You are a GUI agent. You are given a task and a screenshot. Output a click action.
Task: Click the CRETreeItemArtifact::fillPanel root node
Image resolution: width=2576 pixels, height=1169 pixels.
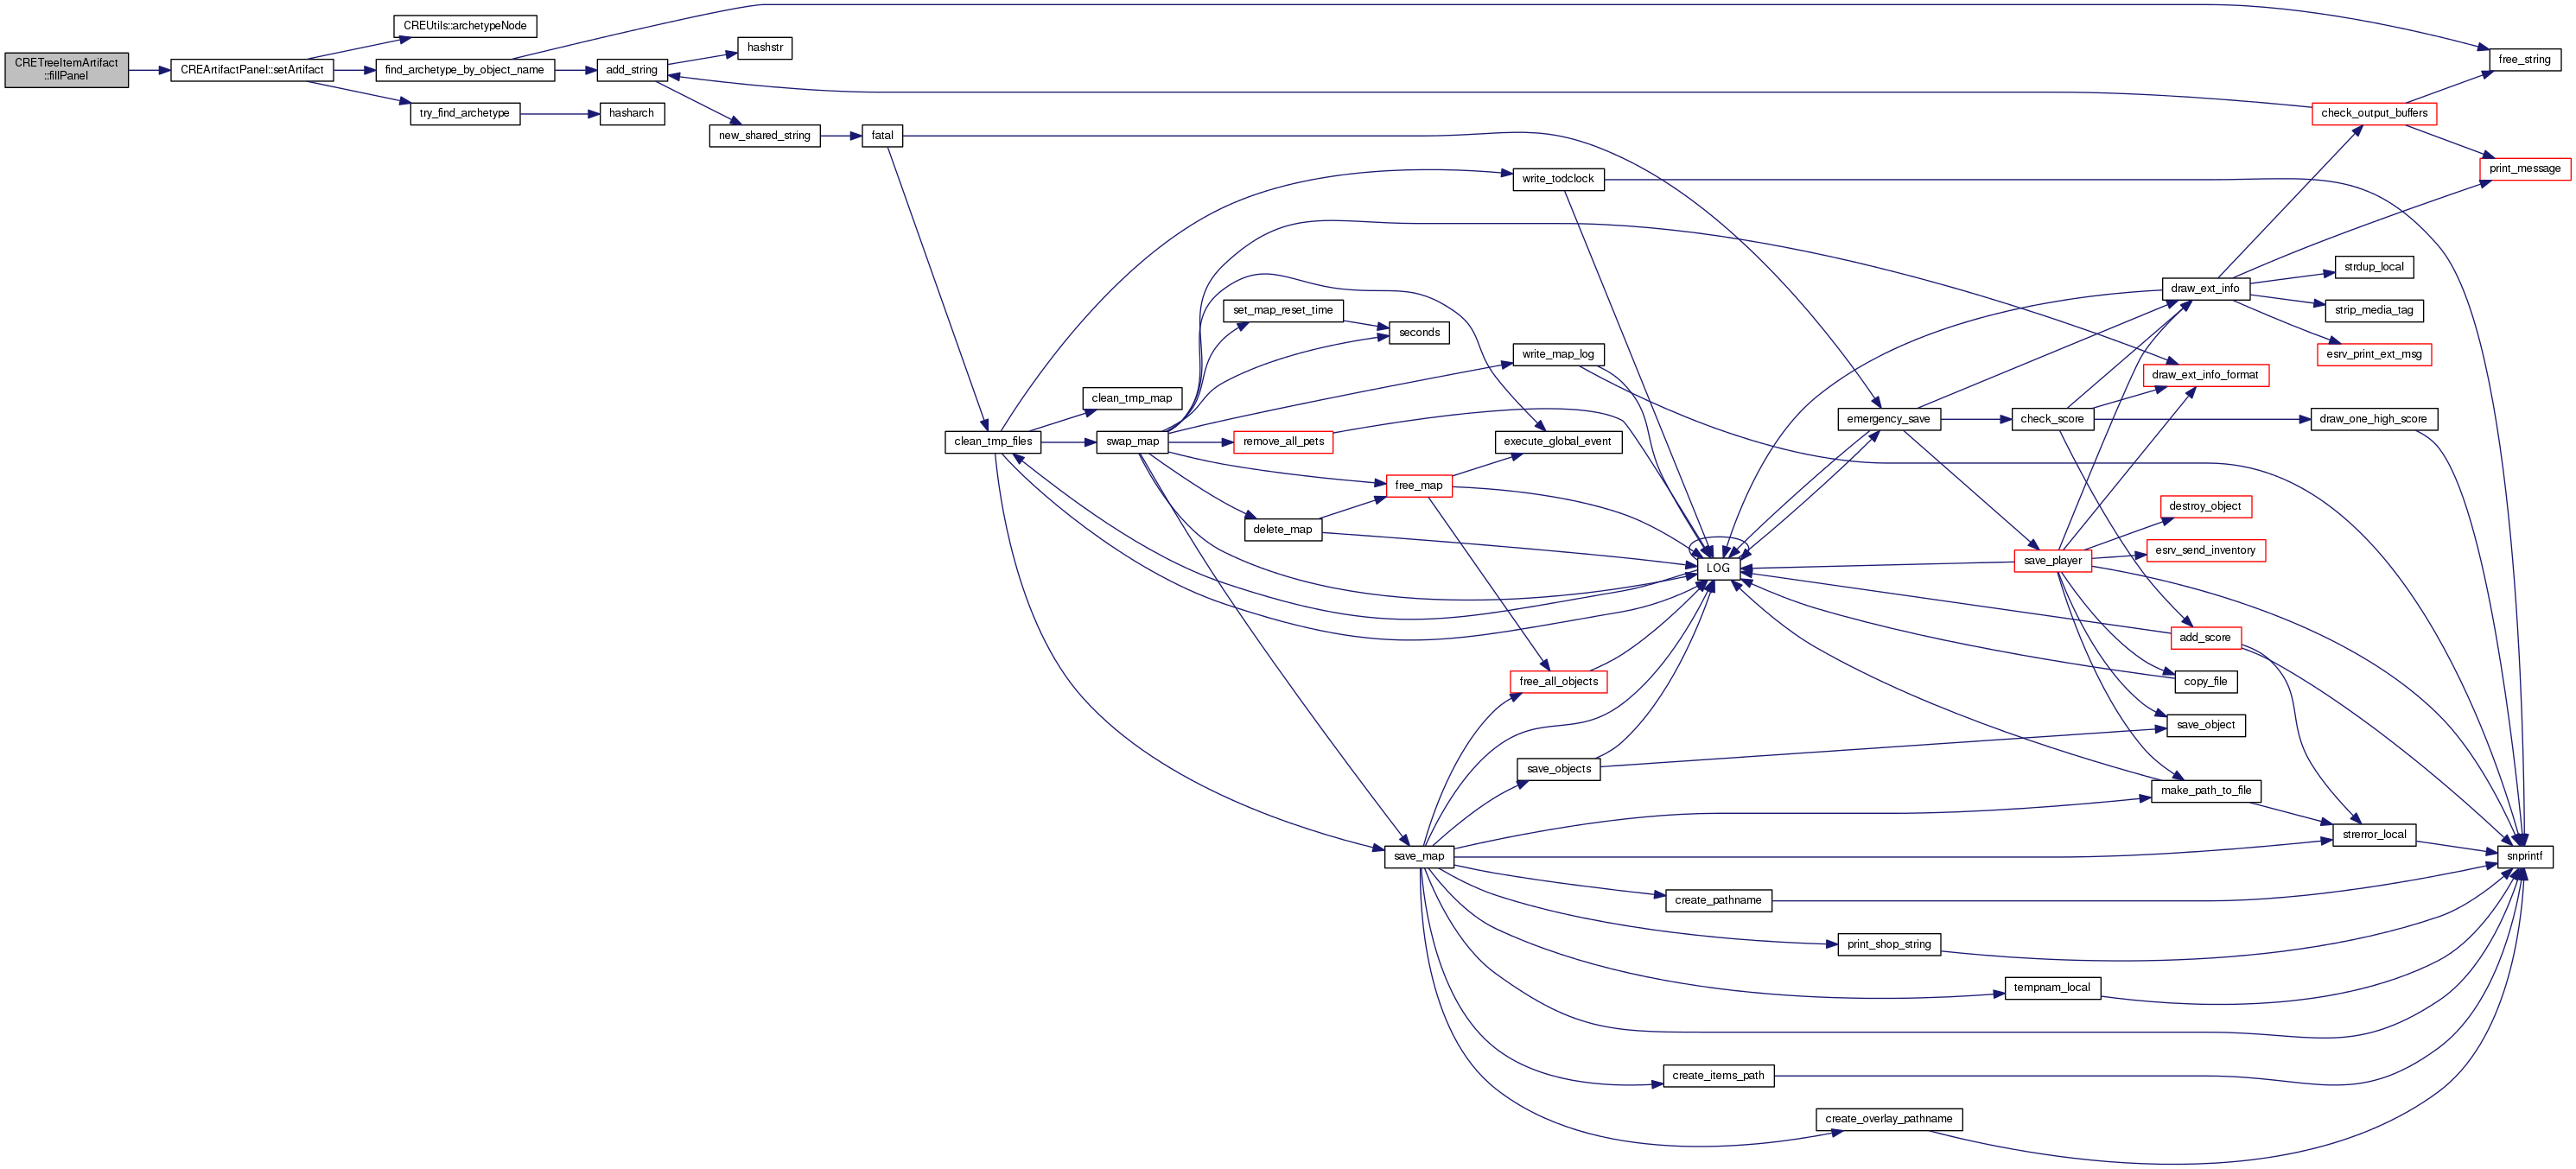click(x=66, y=69)
